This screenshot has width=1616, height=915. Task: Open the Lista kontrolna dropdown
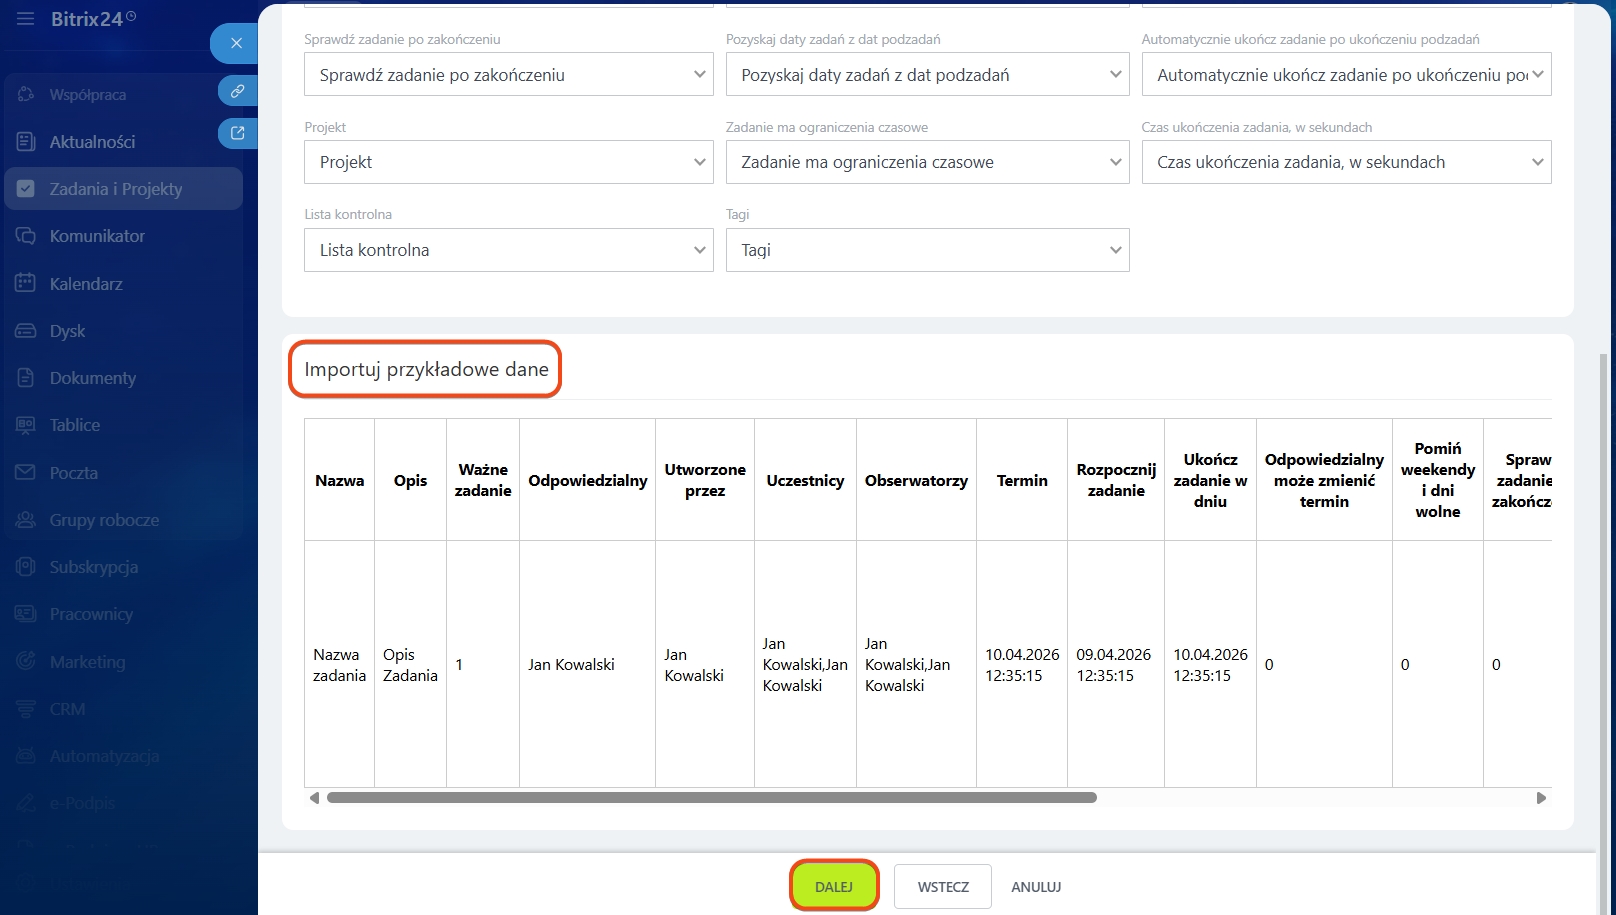point(508,250)
